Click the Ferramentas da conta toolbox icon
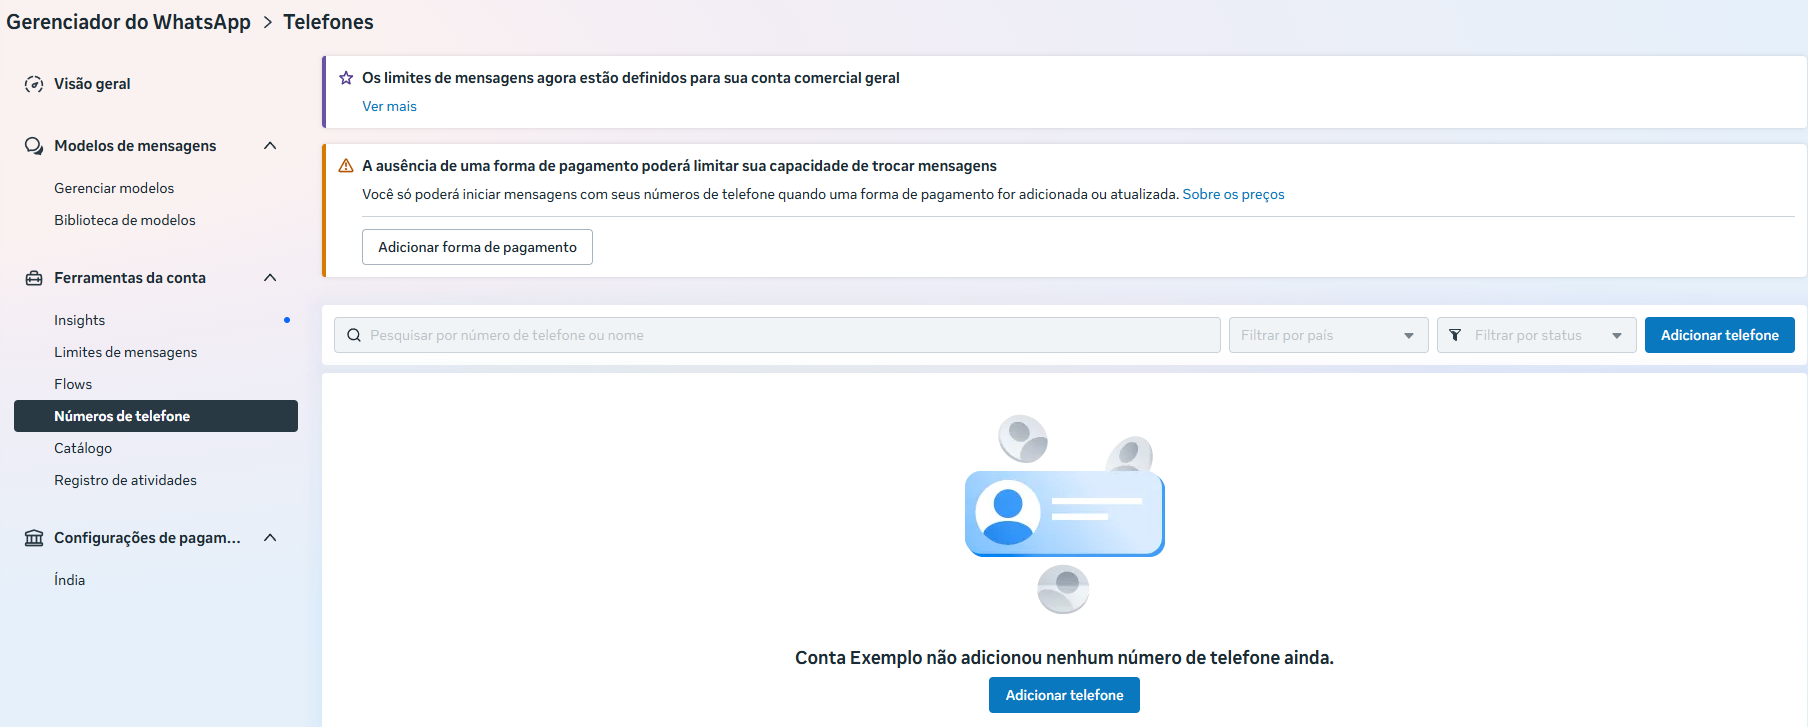Viewport: 1808px width, 727px height. click(x=34, y=278)
